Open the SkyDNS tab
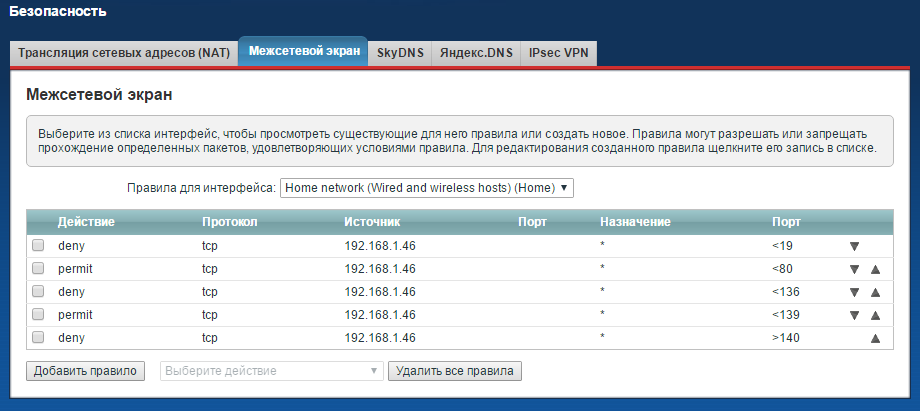This screenshot has height=411, width=920. (399, 53)
